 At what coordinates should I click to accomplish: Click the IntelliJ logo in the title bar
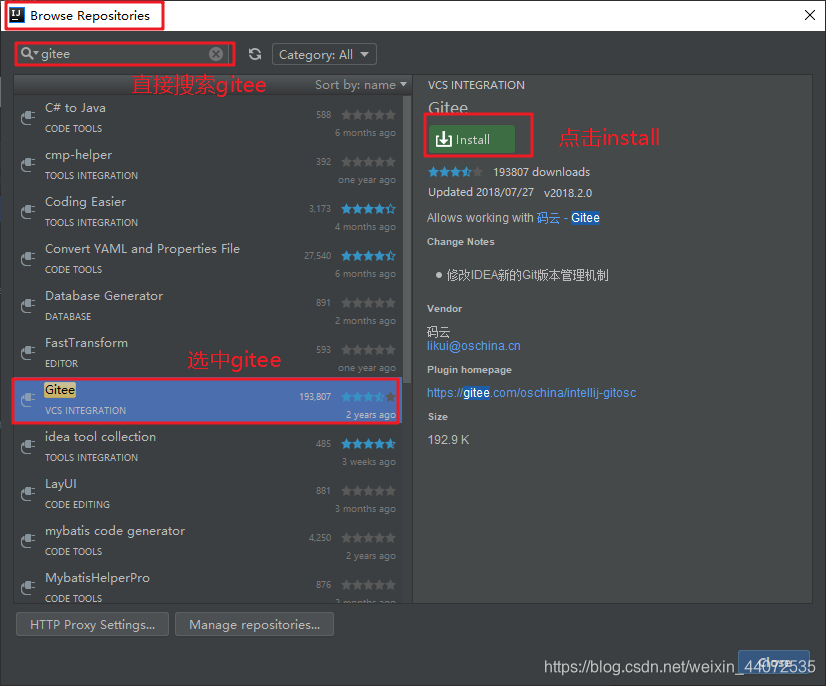[17, 15]
